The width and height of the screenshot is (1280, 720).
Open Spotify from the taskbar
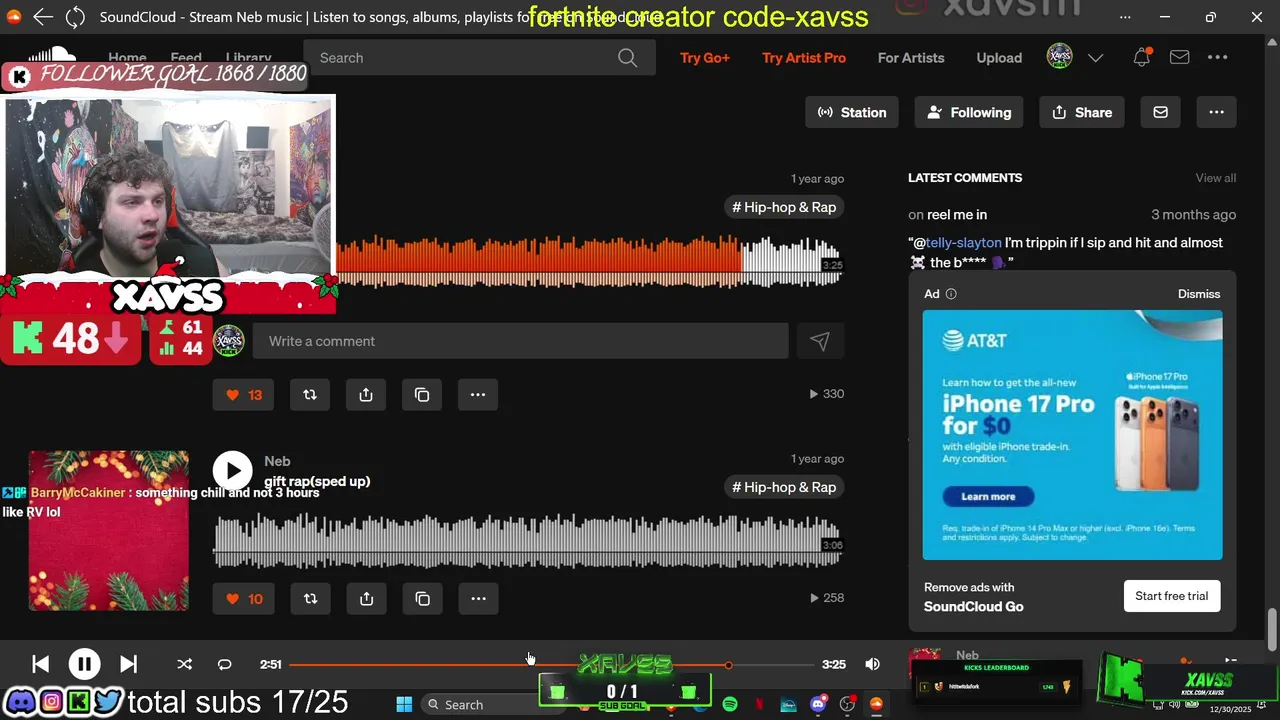(730, 704)
